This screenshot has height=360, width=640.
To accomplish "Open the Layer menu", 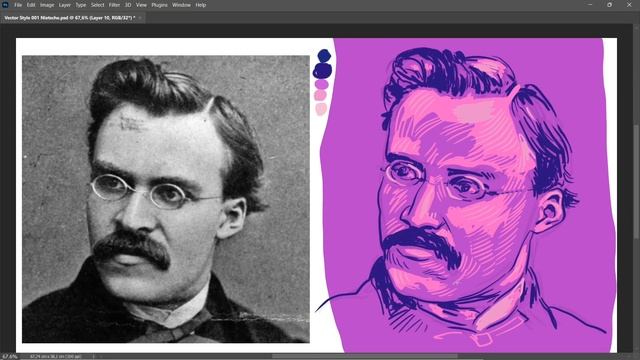I will point(65,5).
